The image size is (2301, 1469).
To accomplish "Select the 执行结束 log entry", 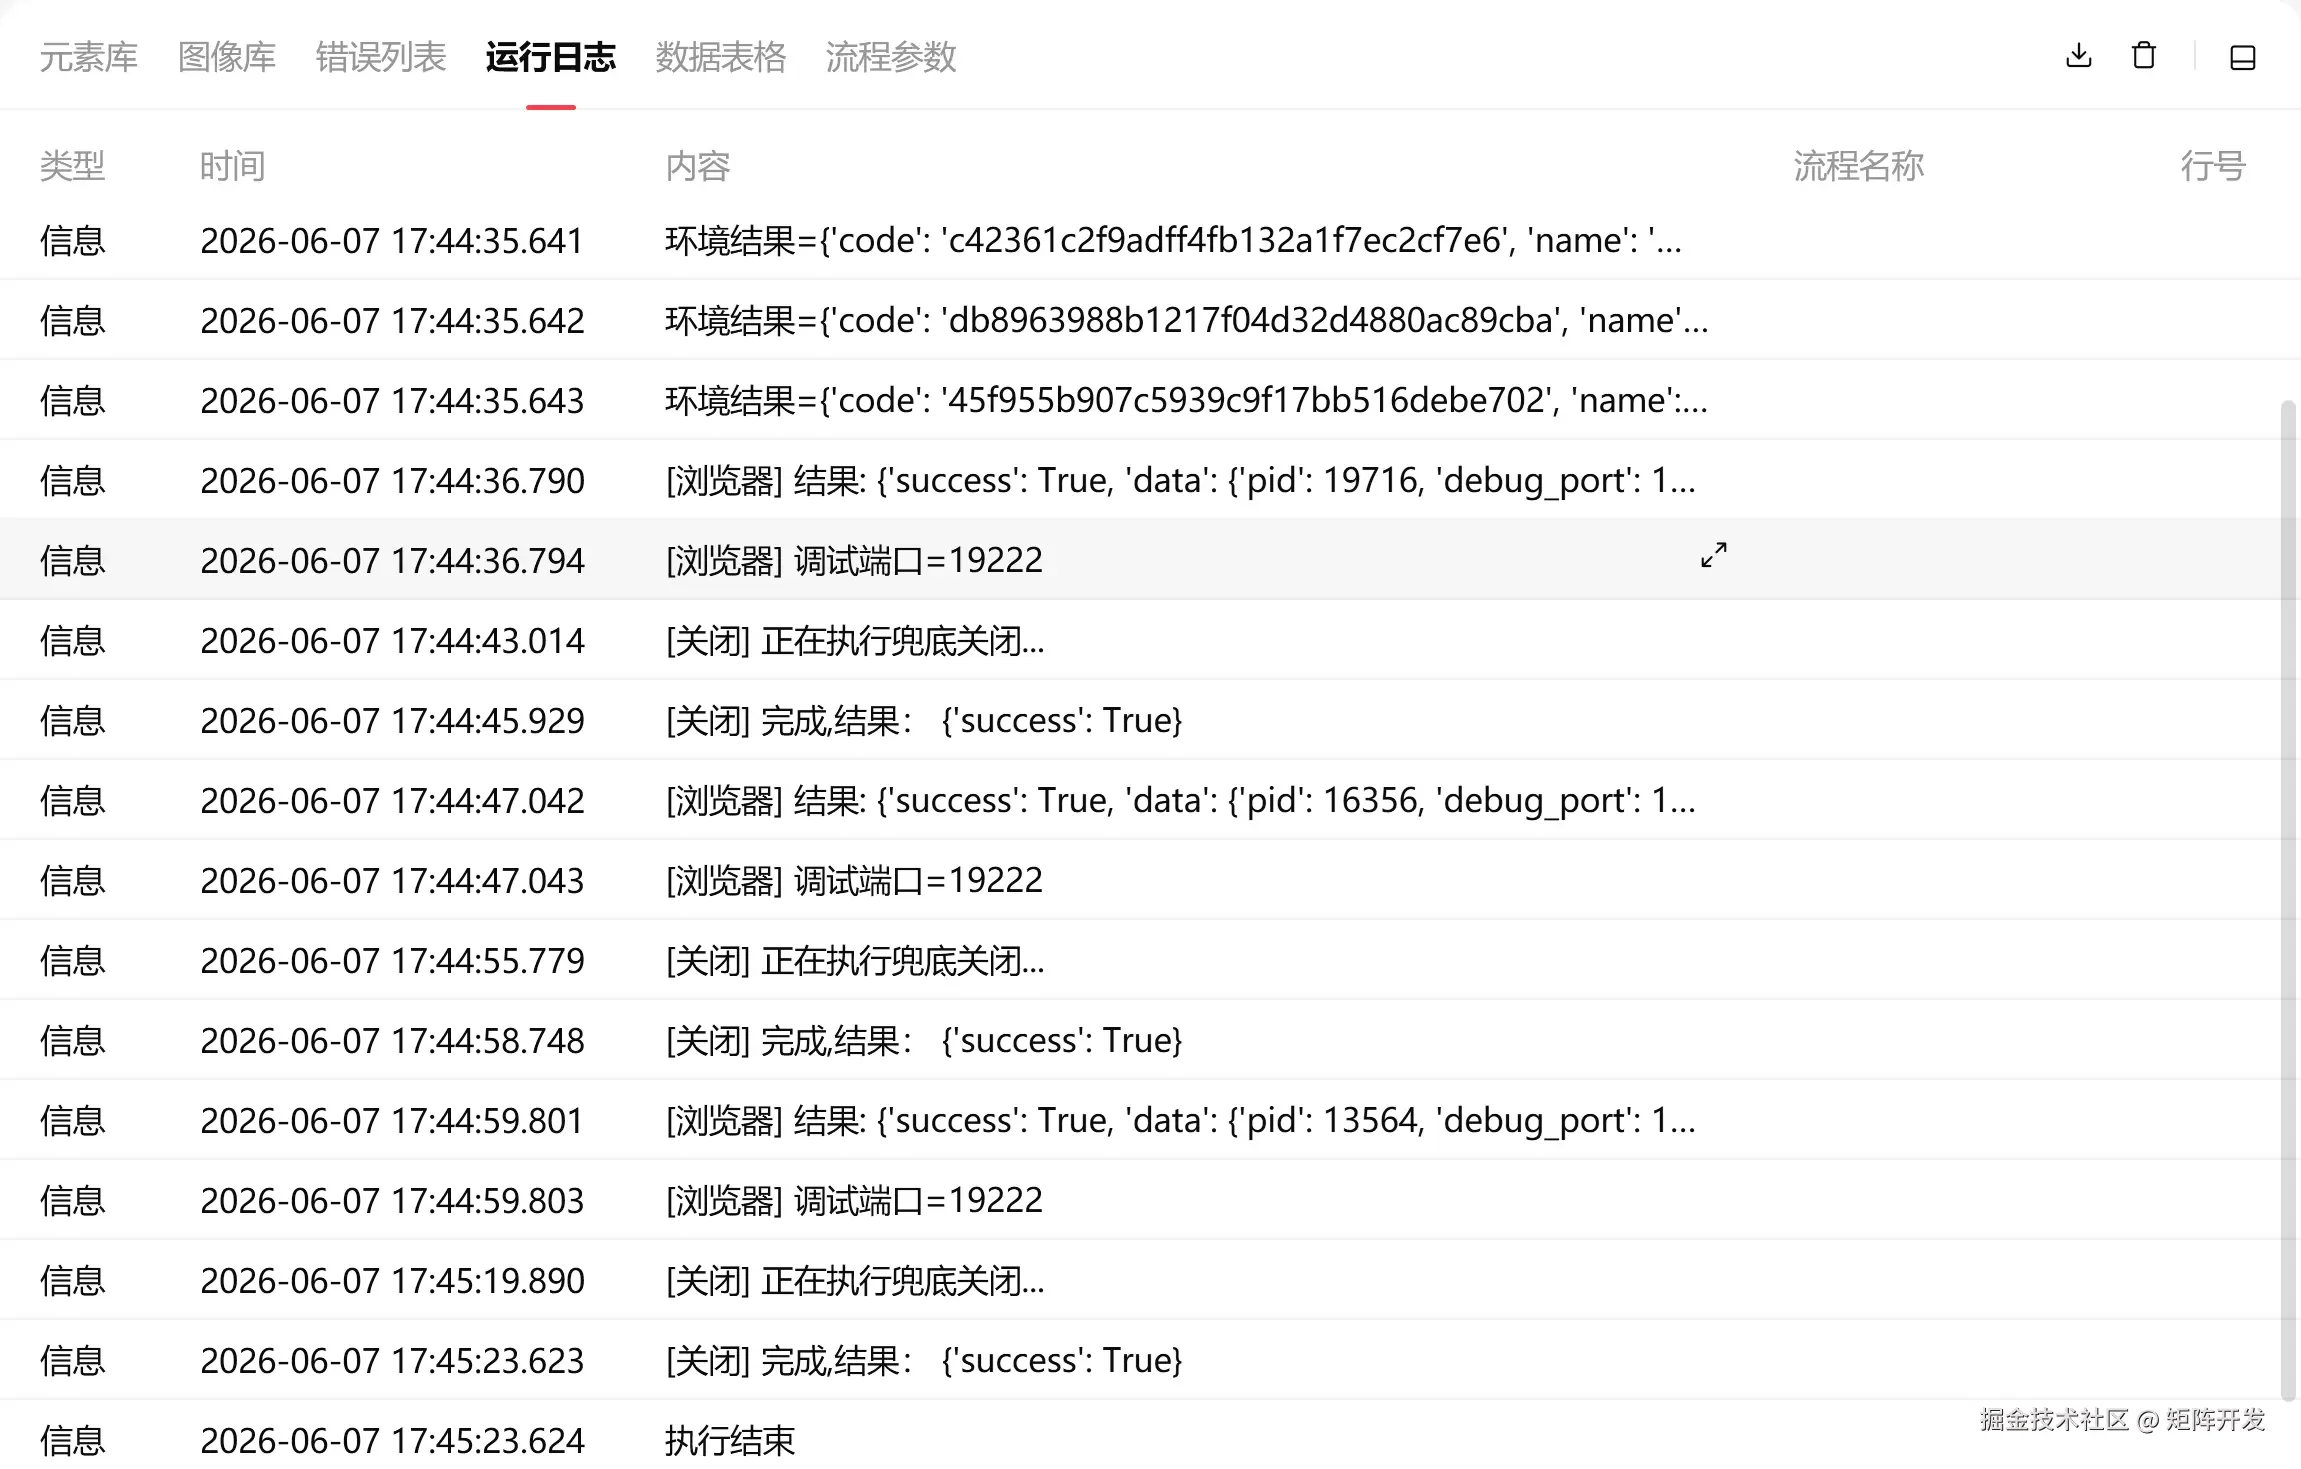I will [x=1150, y=1436].
